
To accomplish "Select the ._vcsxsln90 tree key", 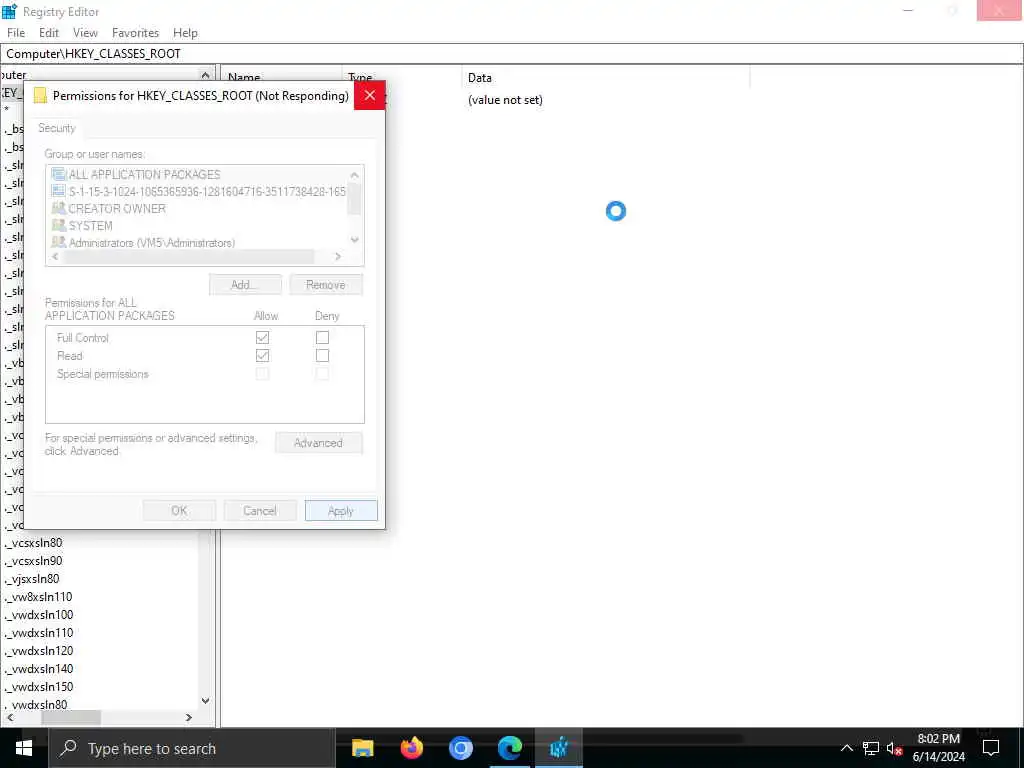I will pos(34,561).
